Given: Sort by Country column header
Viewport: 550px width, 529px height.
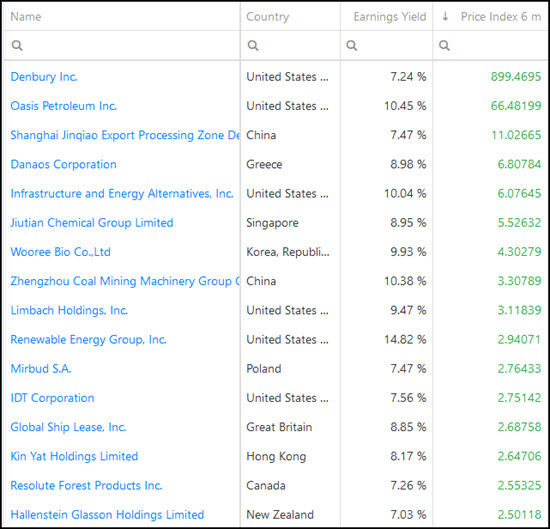Looking at the screenshot, I should point(268,16).
